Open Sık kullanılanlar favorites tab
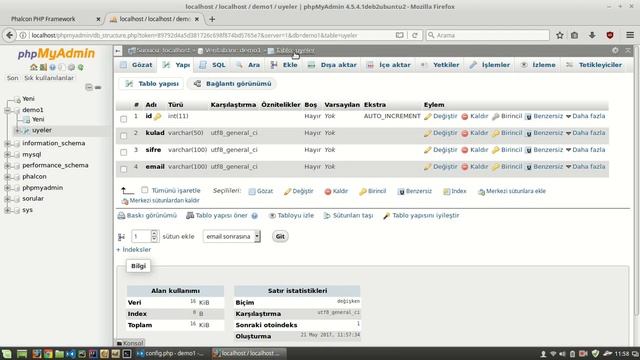 tap(49, 78)
